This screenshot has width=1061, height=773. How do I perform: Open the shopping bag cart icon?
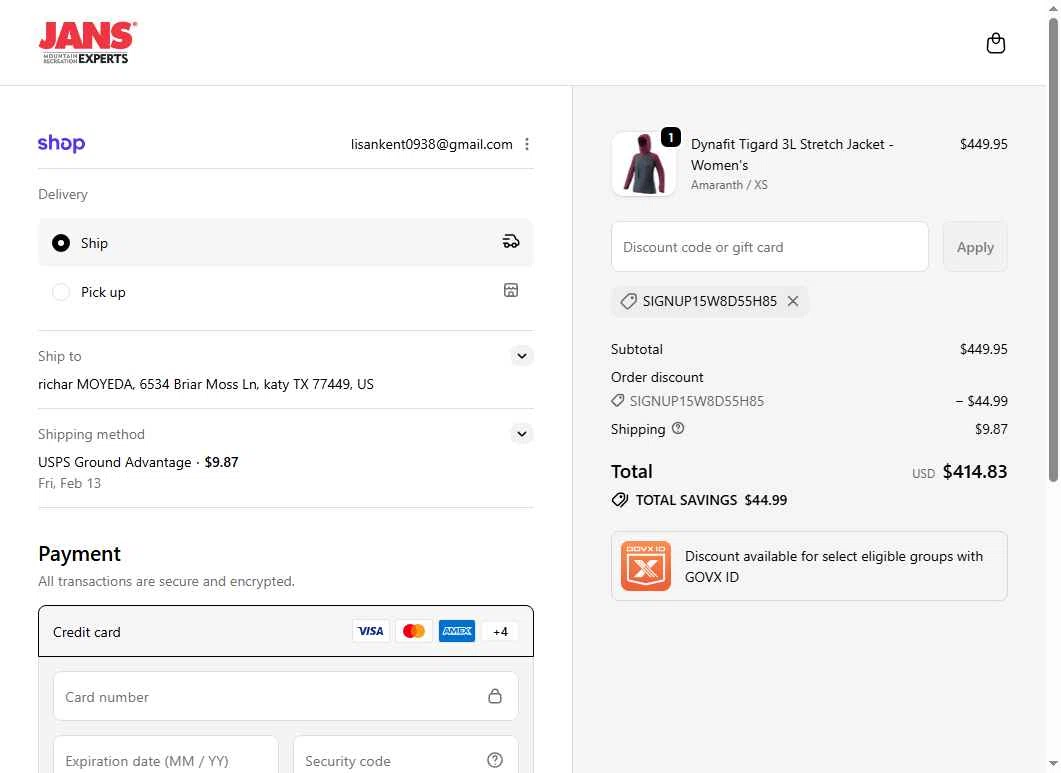995,43
